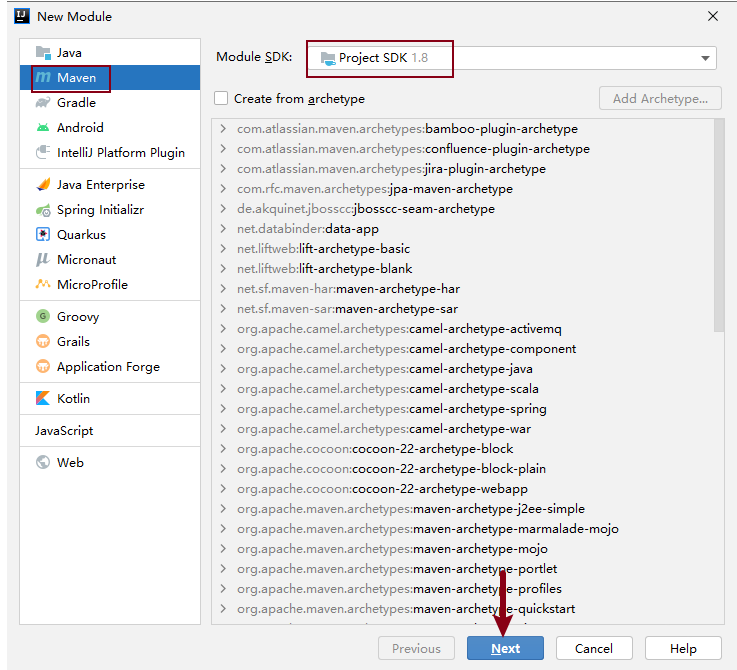Click the Grails icon

click(43, 341)
